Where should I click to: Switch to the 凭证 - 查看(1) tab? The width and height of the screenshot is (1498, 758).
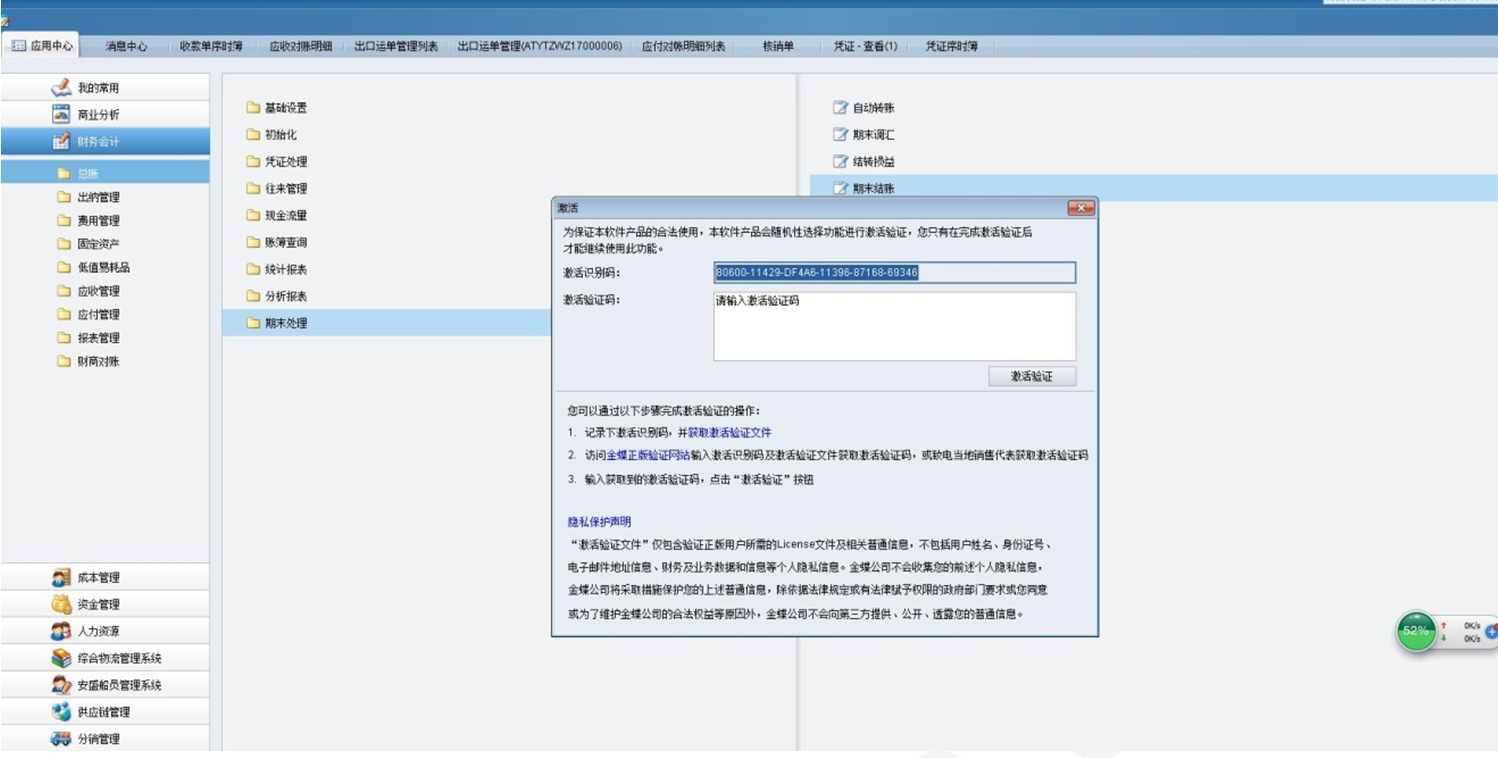(x=866, y=46)
